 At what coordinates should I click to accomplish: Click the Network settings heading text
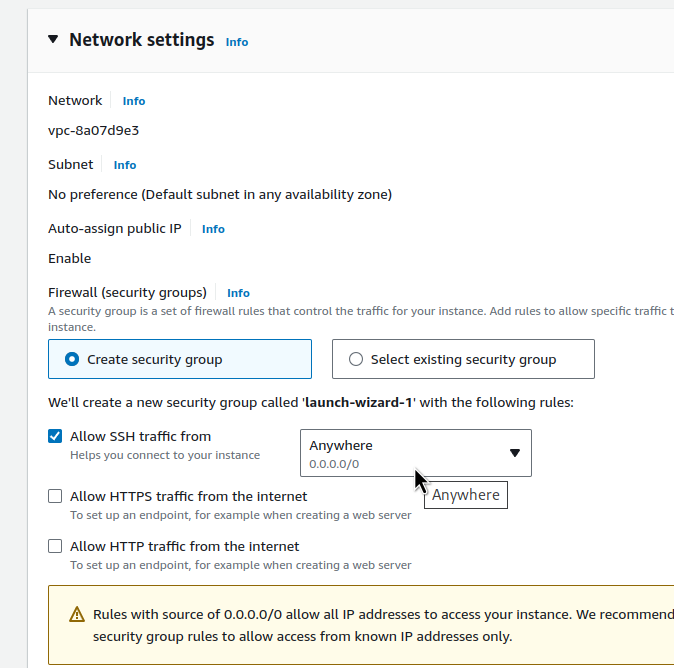coord(141,40)
